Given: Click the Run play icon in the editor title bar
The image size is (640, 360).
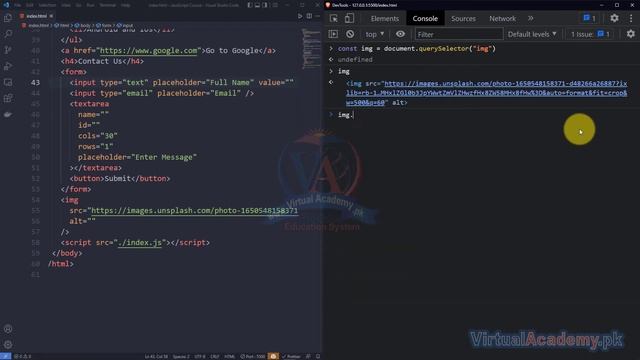Looking at the screenshot, I should (x=300, y=16).
